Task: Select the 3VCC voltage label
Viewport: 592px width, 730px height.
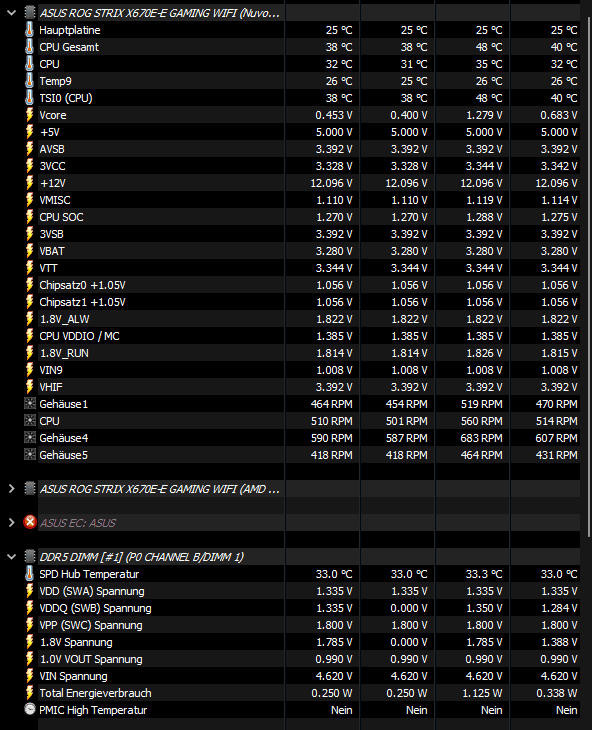Action: [52, 166]
